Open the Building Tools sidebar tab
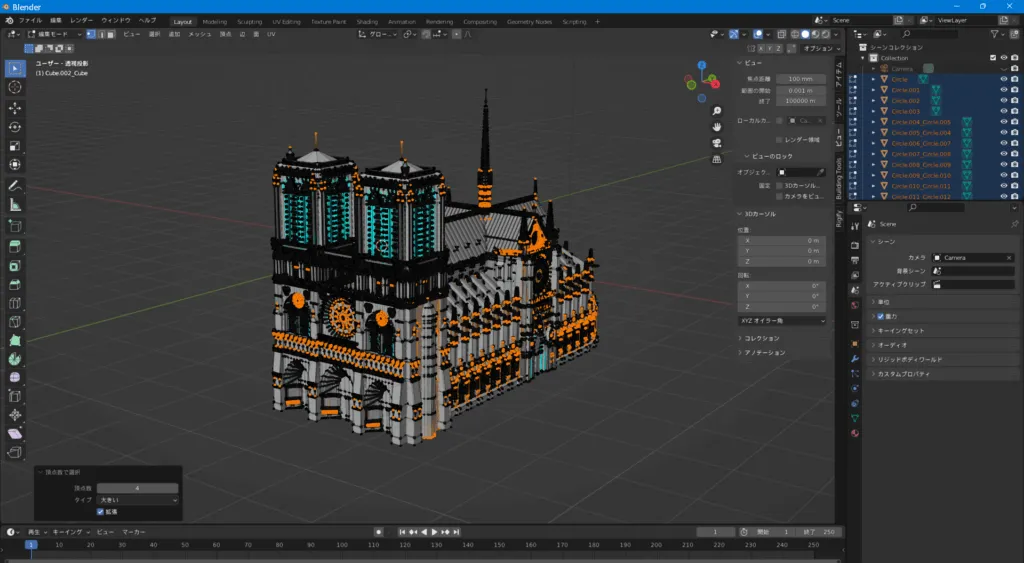 point(839,177)
